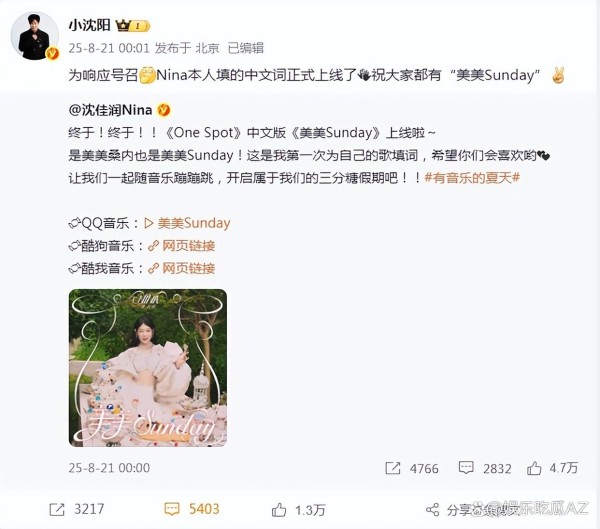Click 小沈阳's profile avatar
This screenshot has width=600, height=529.
(35, 36)
